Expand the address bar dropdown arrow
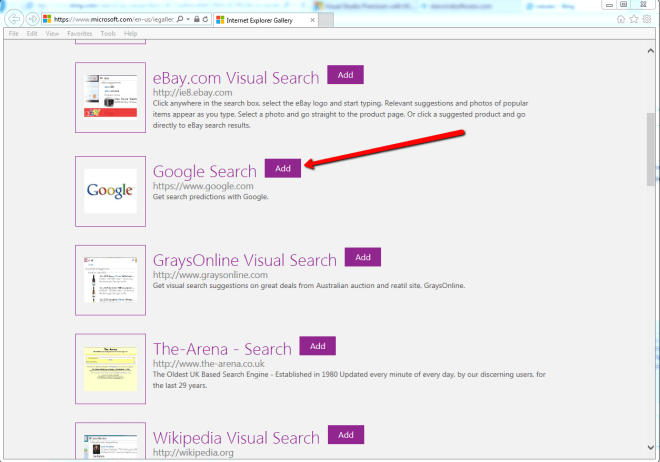Screen dimensions: 660x462 [186, 19]
